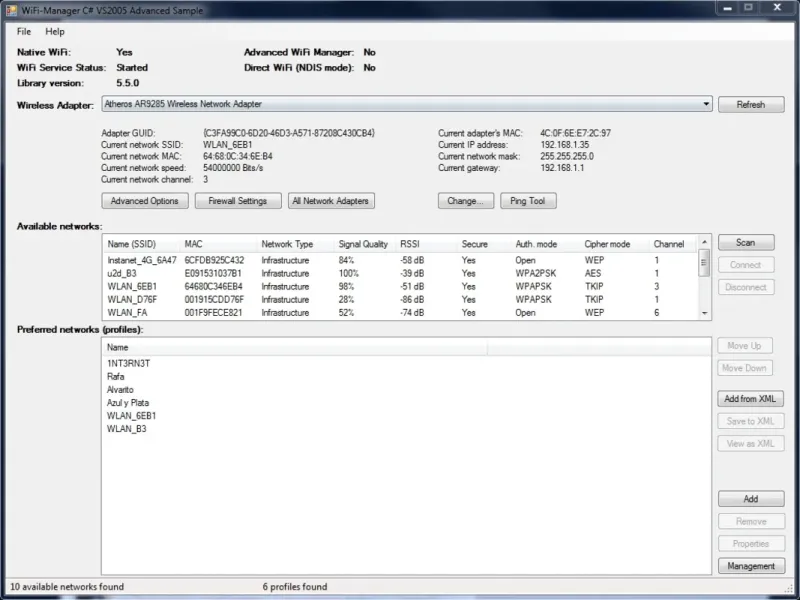
Task: Click the Refresh button
Action: click(x=751, y=105)
